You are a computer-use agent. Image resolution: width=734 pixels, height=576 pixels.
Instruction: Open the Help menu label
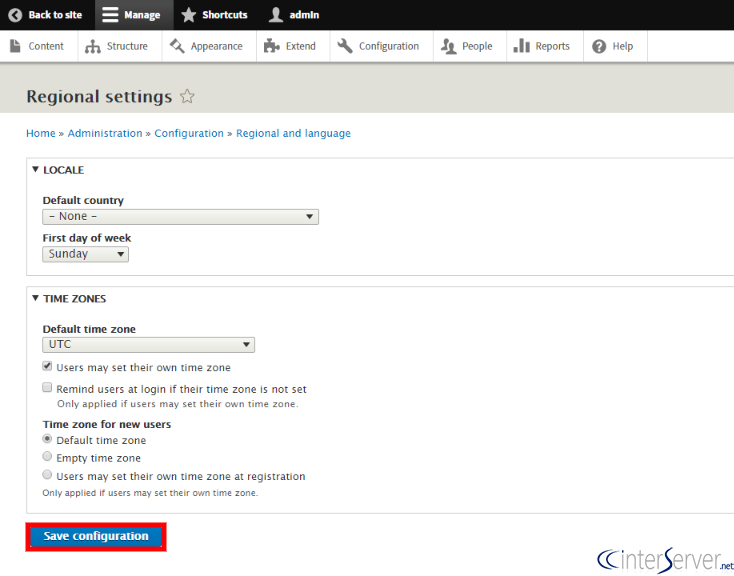pos(623,46)
